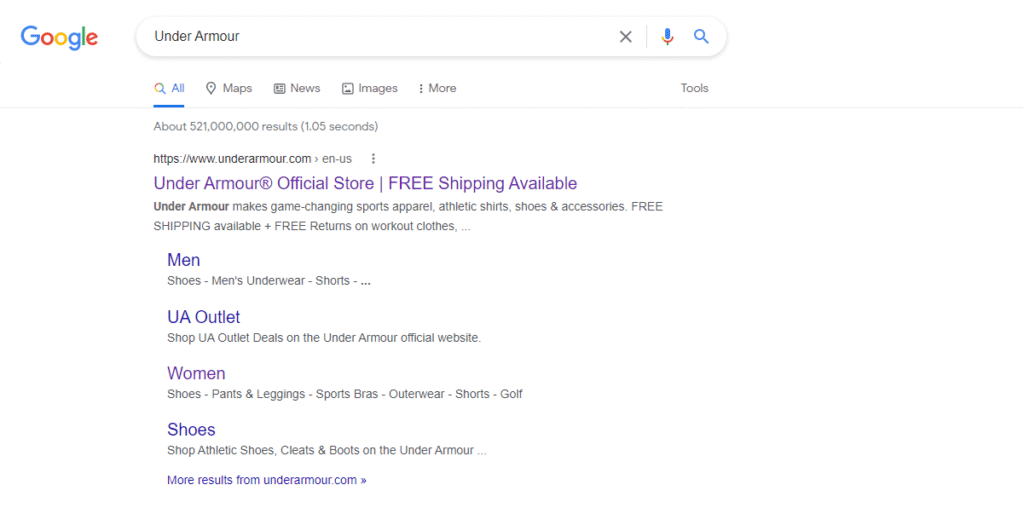The height and width of the screenshot is (508, 1024).
Task: Switch to the Maps tab
Action: 229,88
